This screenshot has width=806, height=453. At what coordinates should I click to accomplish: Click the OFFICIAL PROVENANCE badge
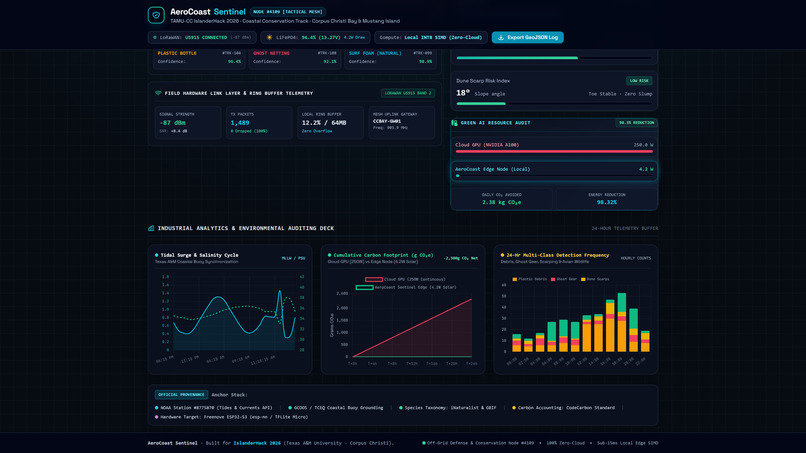click(x=181, y=395)
